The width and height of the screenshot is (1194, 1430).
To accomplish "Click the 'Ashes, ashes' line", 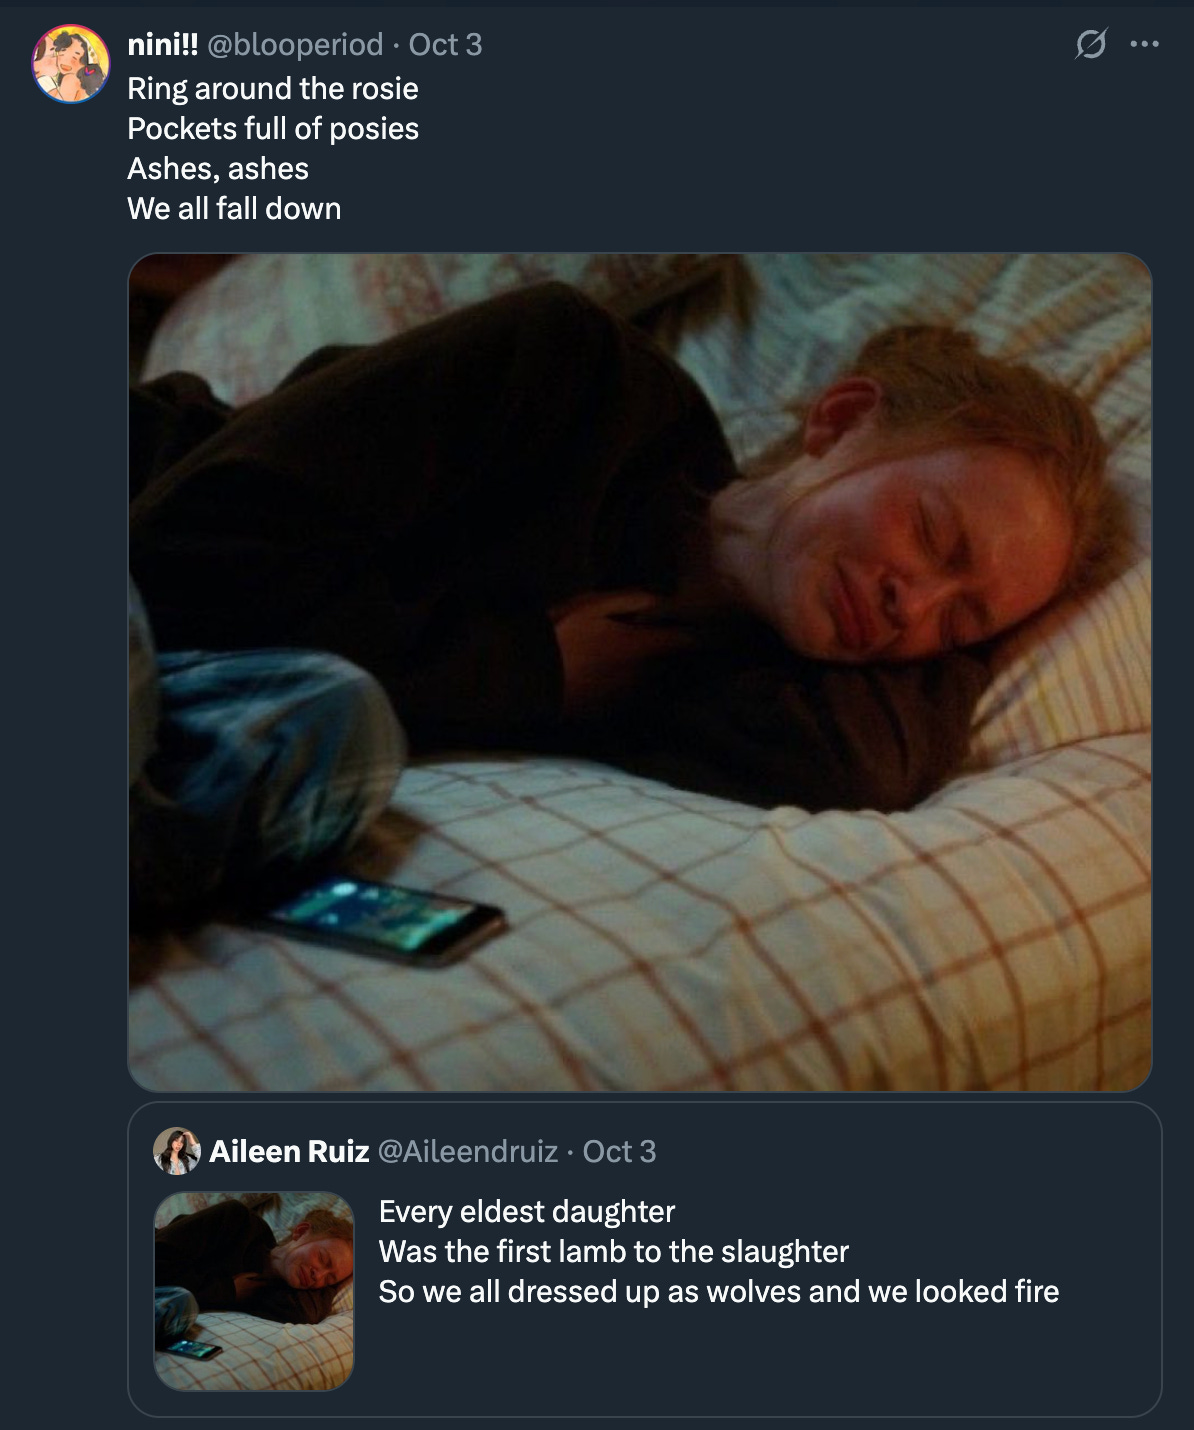I will [x=218, y=168].
